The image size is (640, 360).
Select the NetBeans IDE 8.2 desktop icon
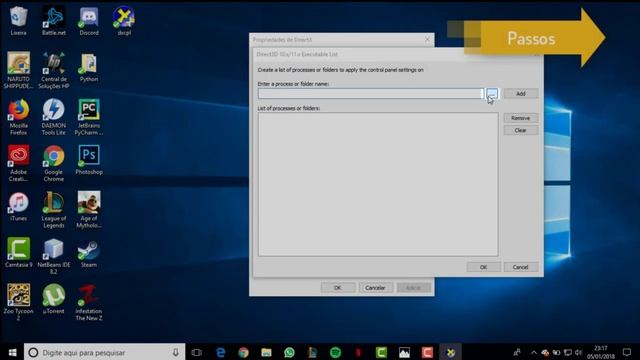53,256
